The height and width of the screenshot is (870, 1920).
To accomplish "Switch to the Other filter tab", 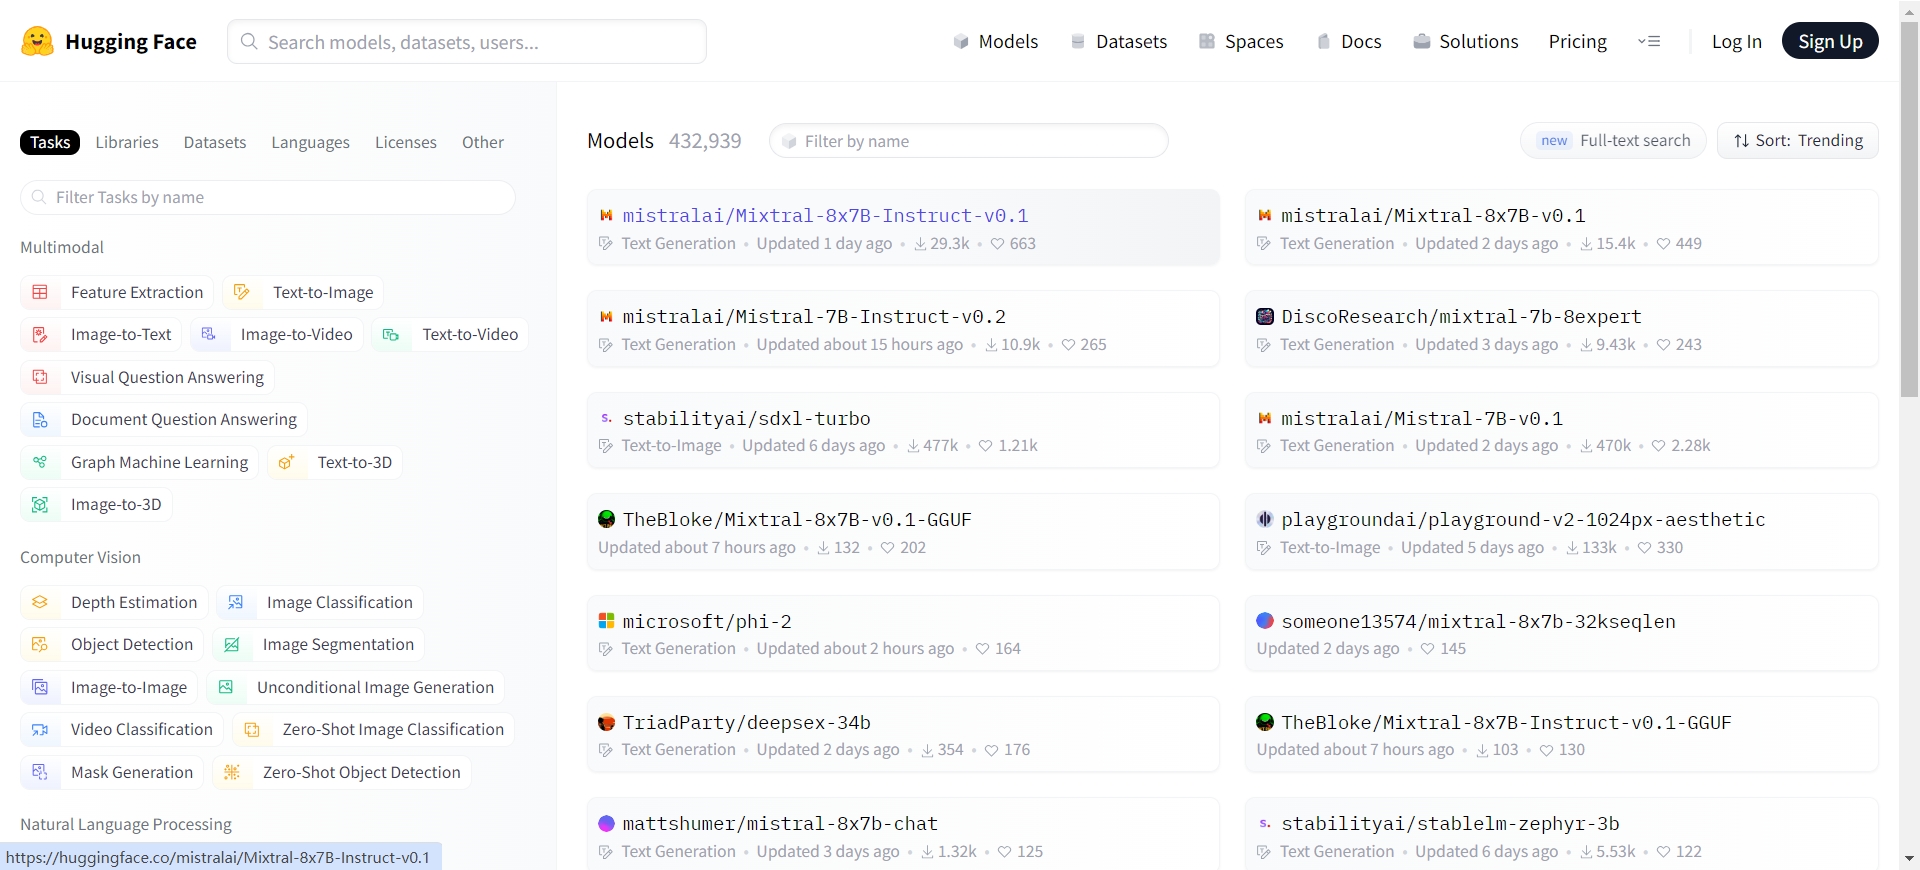I will coord(483,142).
